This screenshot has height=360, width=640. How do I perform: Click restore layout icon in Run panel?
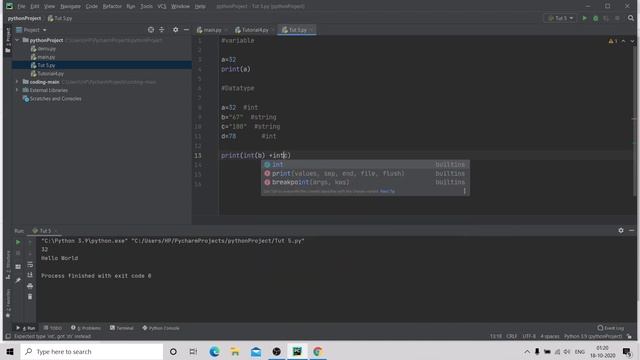point(18,267)
